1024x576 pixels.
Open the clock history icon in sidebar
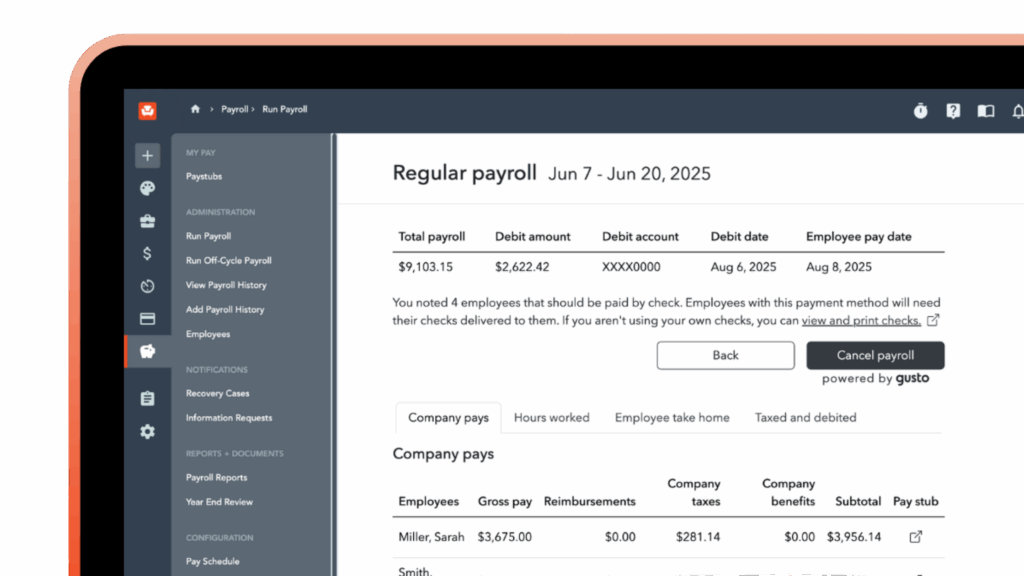146,287
